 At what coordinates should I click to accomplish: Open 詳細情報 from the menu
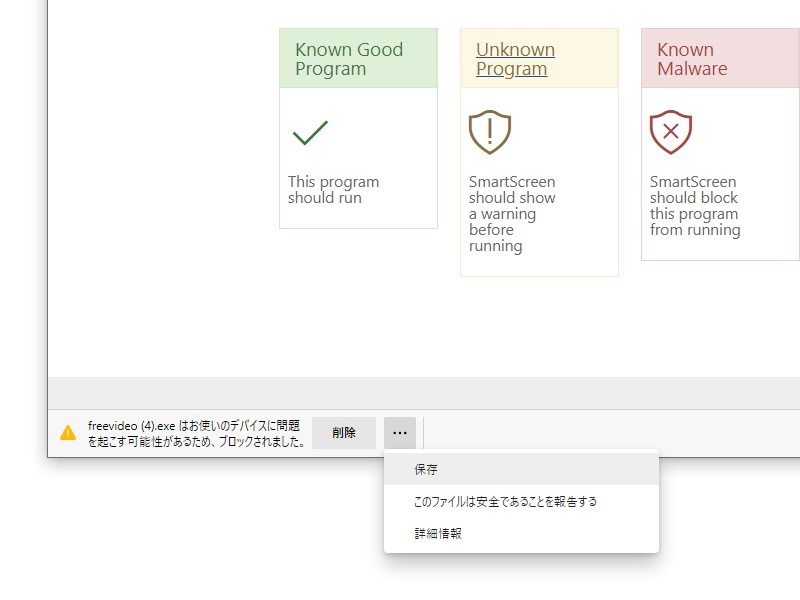(x=438, y=533)
